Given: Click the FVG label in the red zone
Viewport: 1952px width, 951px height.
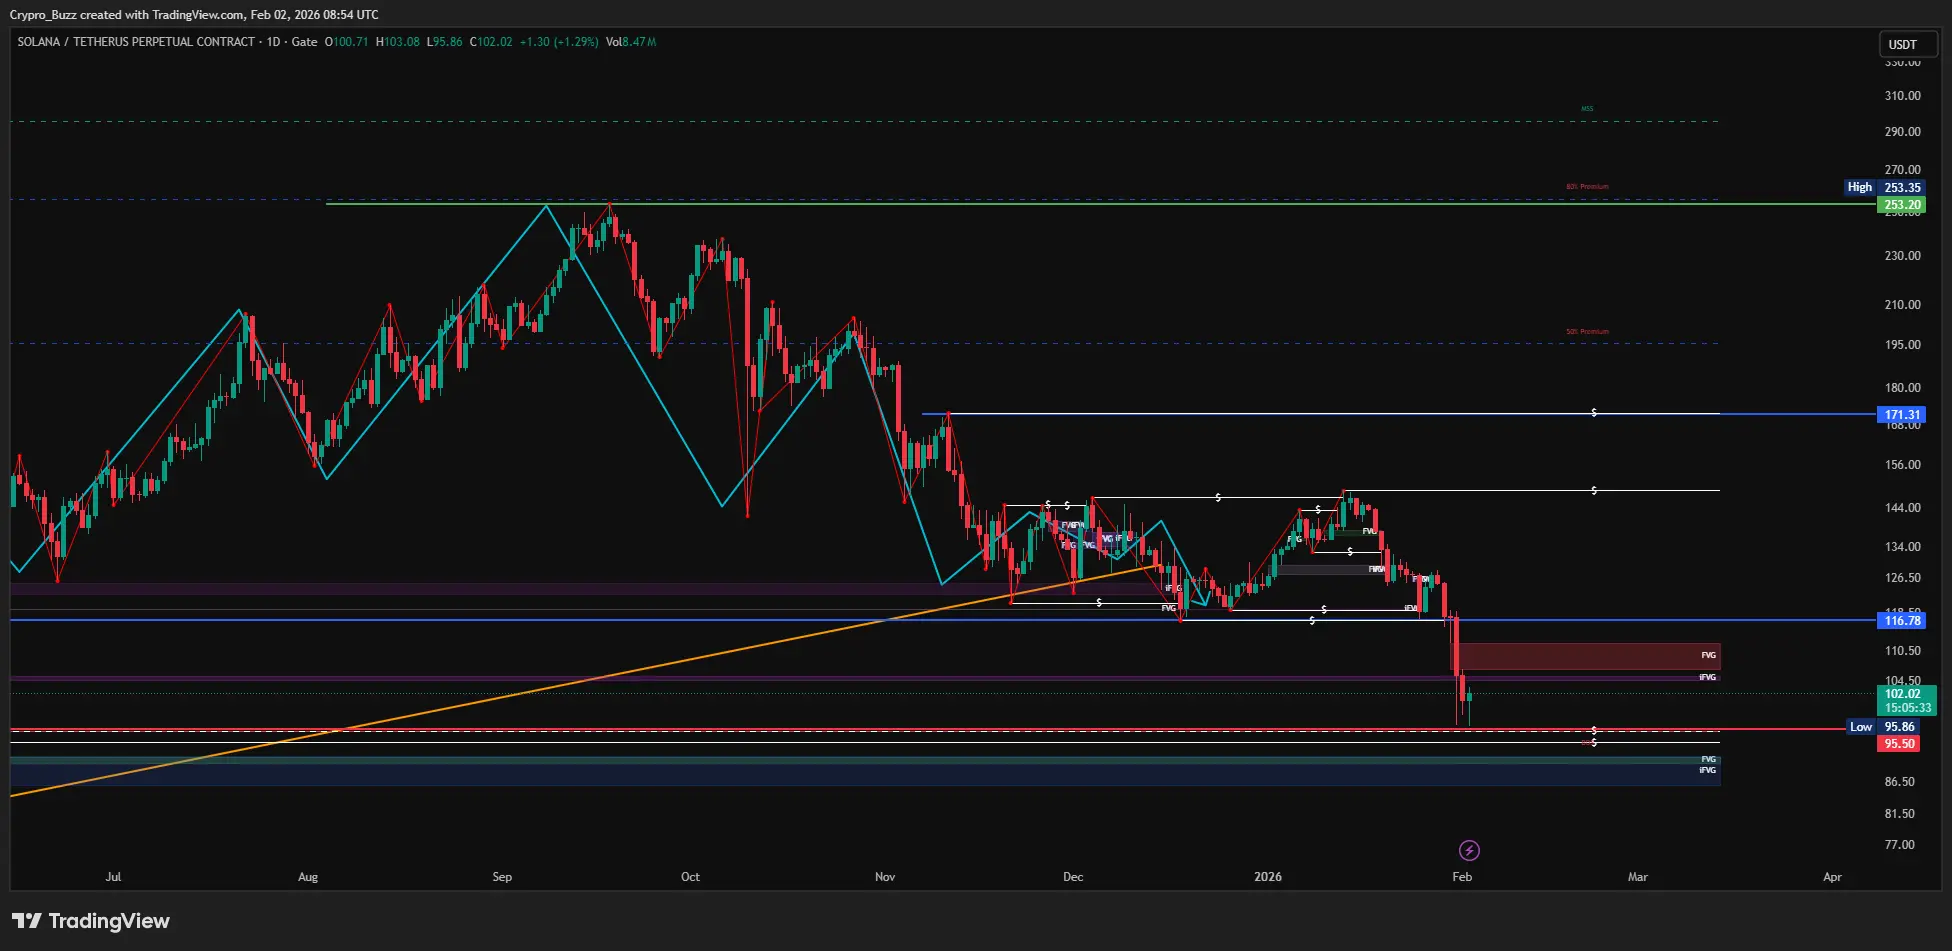Looking at the screenshot, I should pyautogui.click(x=1708, y=656).
